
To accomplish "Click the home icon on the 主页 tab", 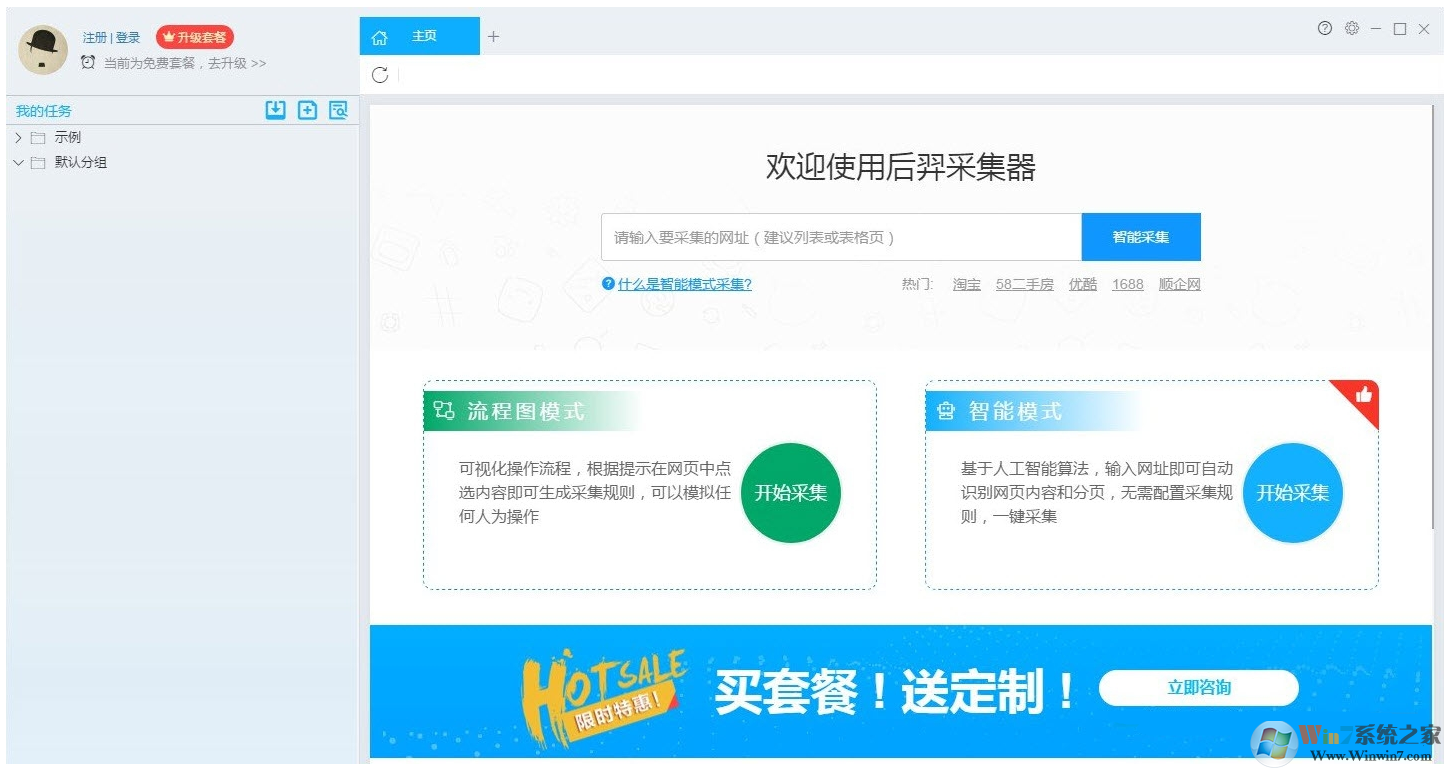I will click(380, 36).
